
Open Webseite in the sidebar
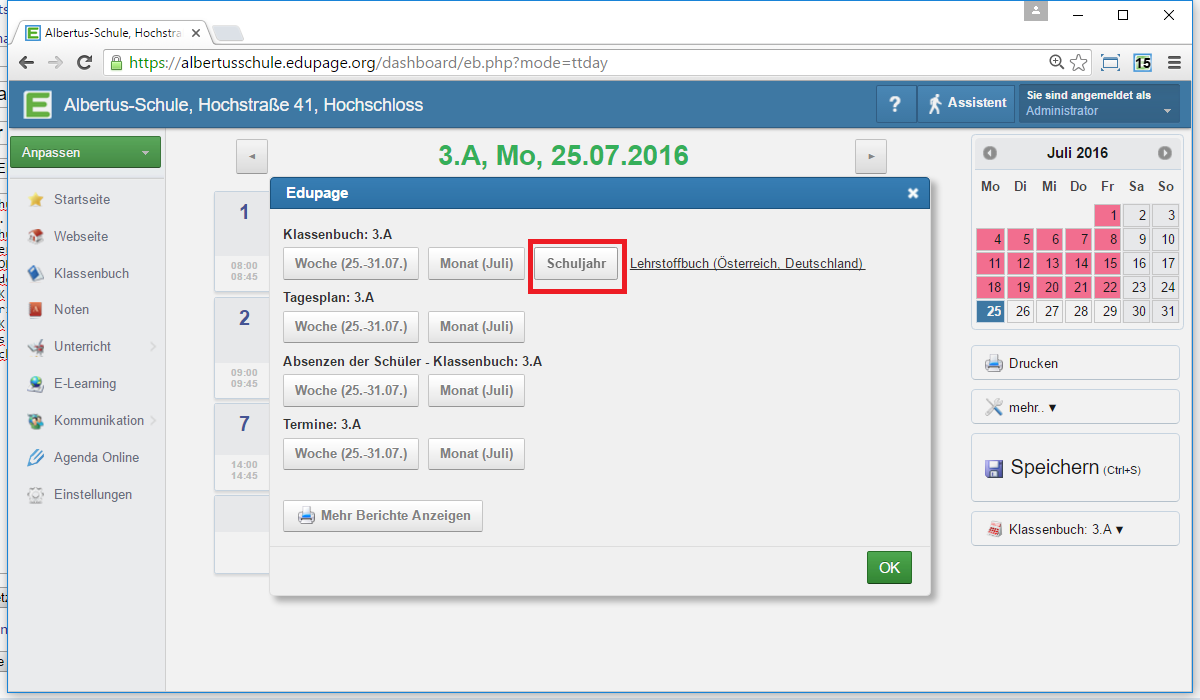tap(81, 236)
